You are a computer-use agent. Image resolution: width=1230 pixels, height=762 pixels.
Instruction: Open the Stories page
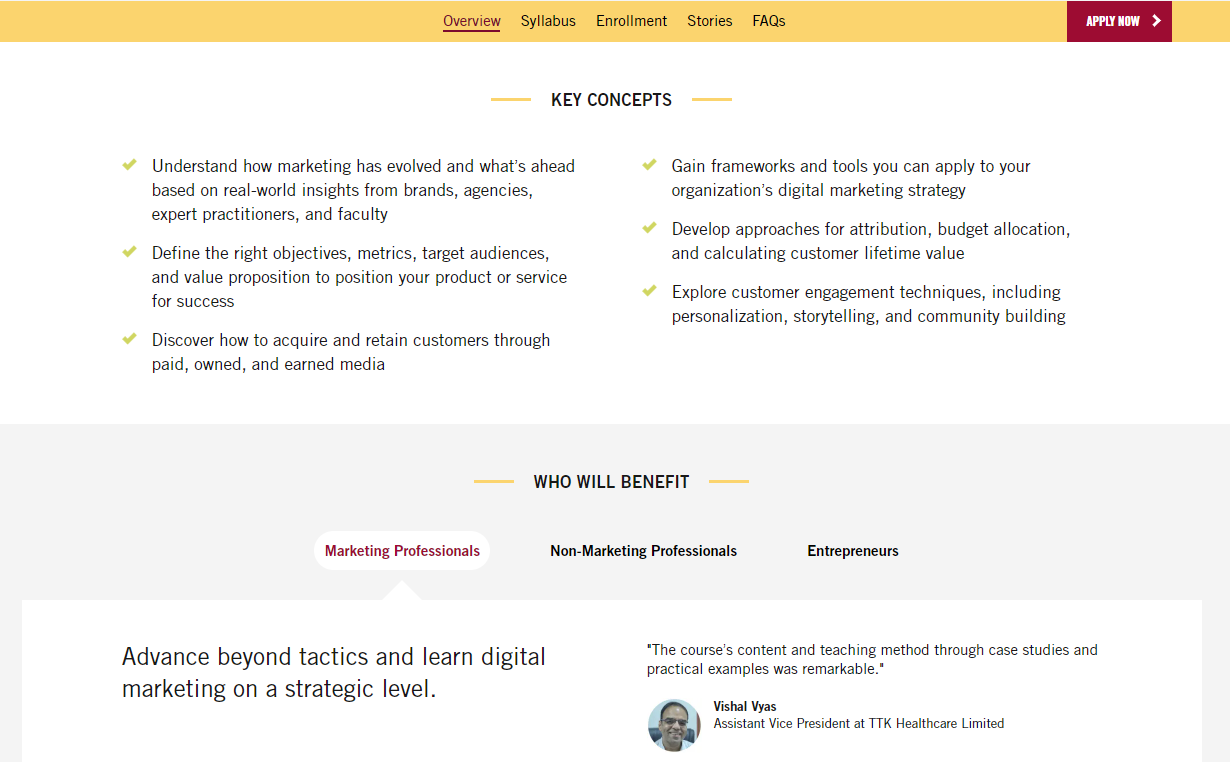pyautogui.click(x=709, y=20)
